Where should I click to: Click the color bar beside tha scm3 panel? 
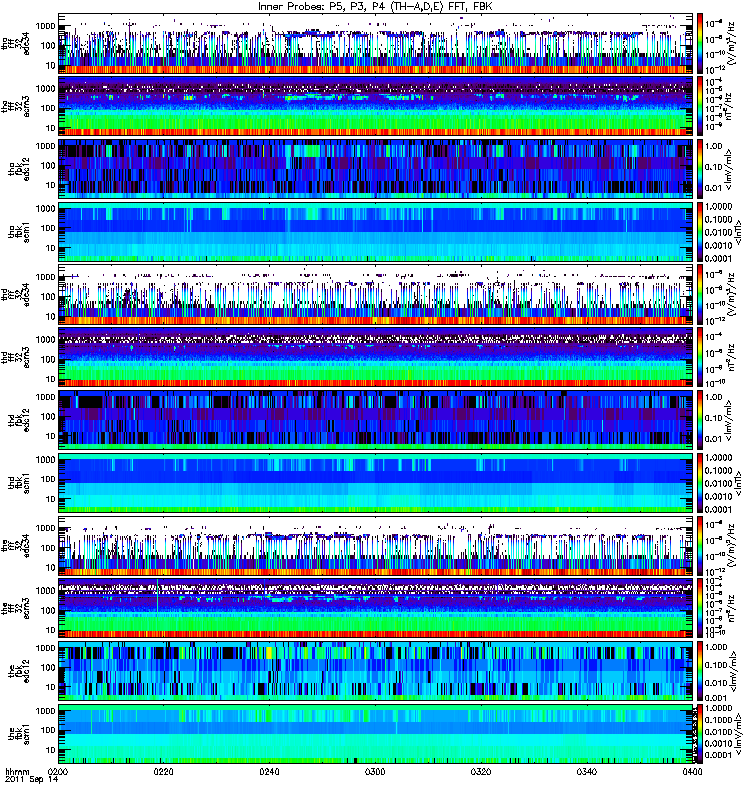click(699, 106)
